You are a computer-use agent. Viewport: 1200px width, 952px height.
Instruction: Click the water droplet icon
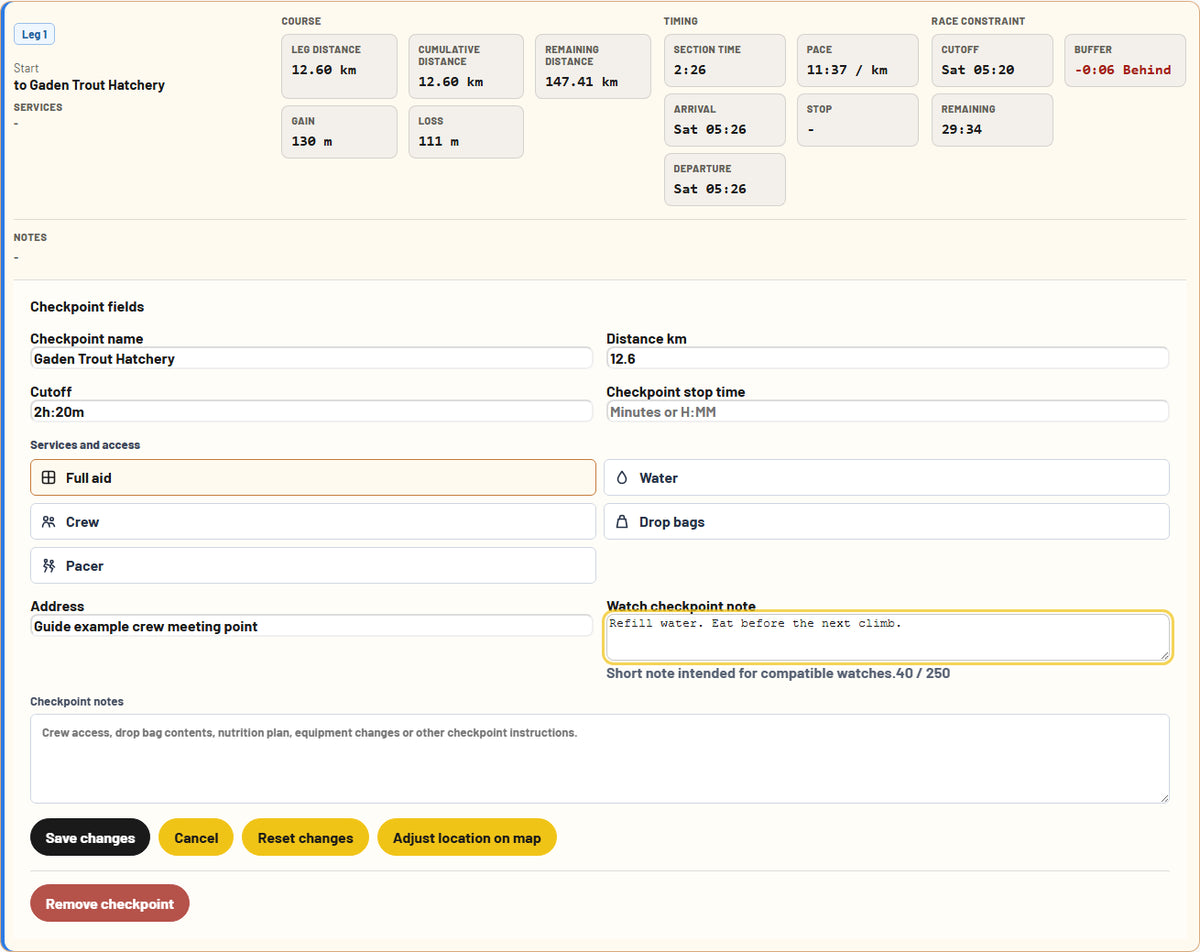point(622,478)
